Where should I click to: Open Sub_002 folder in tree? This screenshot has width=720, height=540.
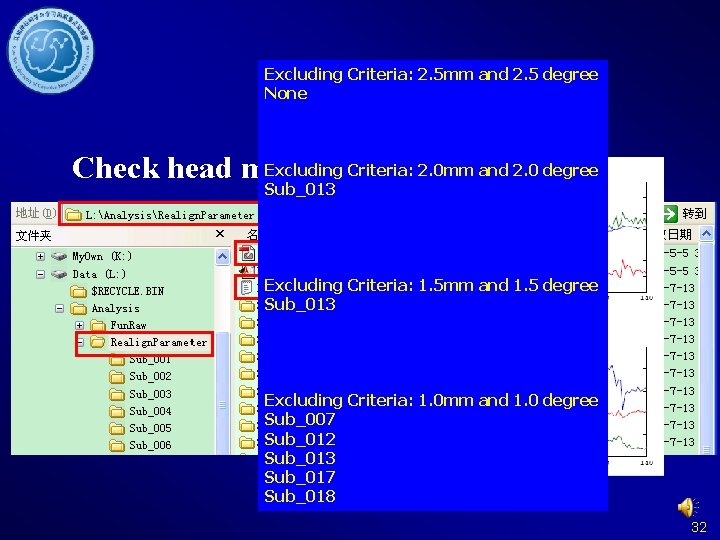(x=150, y=377)
